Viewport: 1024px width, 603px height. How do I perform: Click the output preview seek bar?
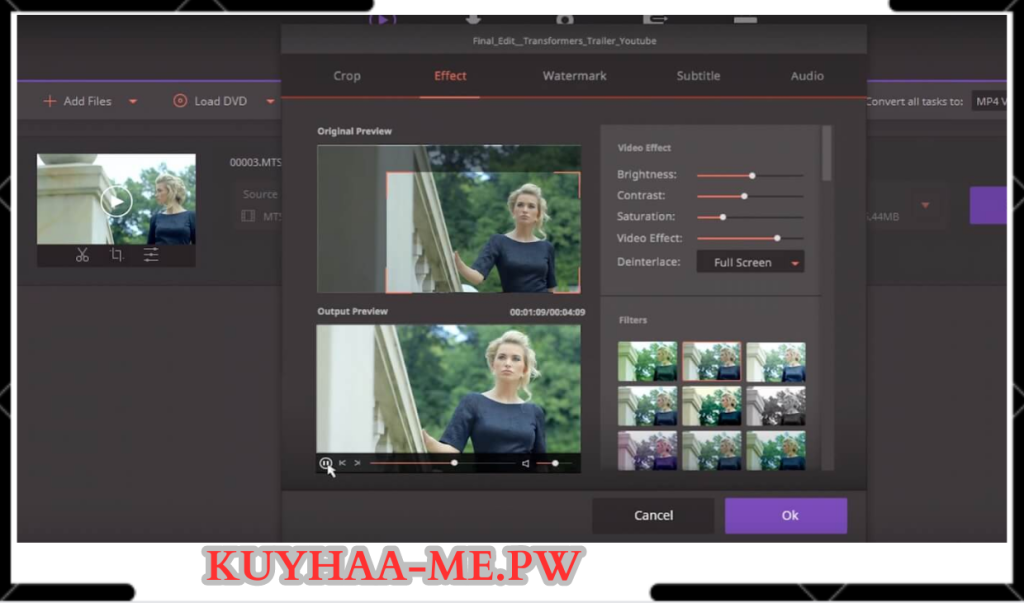[442, 463]
